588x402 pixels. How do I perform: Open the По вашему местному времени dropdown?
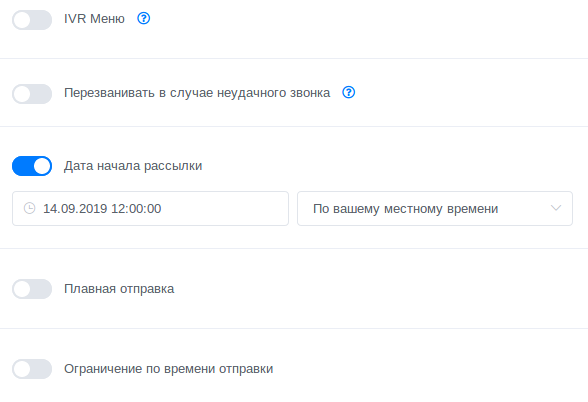pyautogui.click(x=435, y=208)
